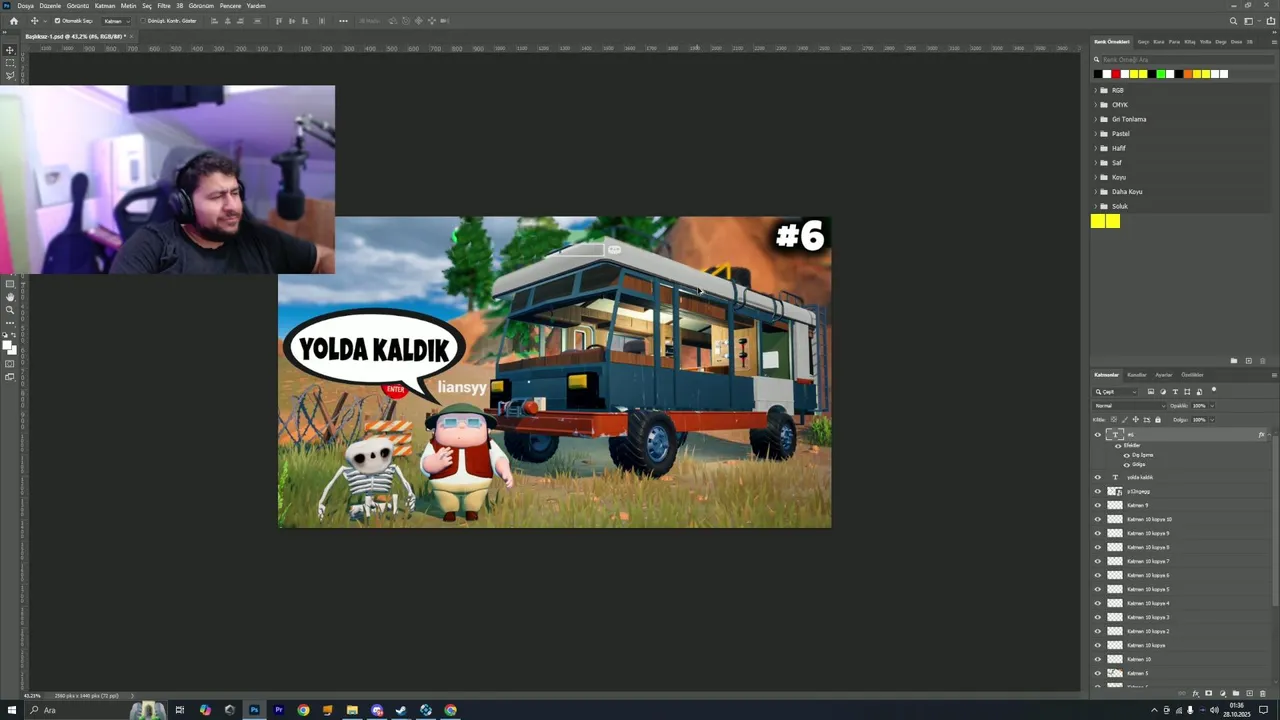
Task: Click the foreground color swatch in toolbar
Action: (7, 345)
